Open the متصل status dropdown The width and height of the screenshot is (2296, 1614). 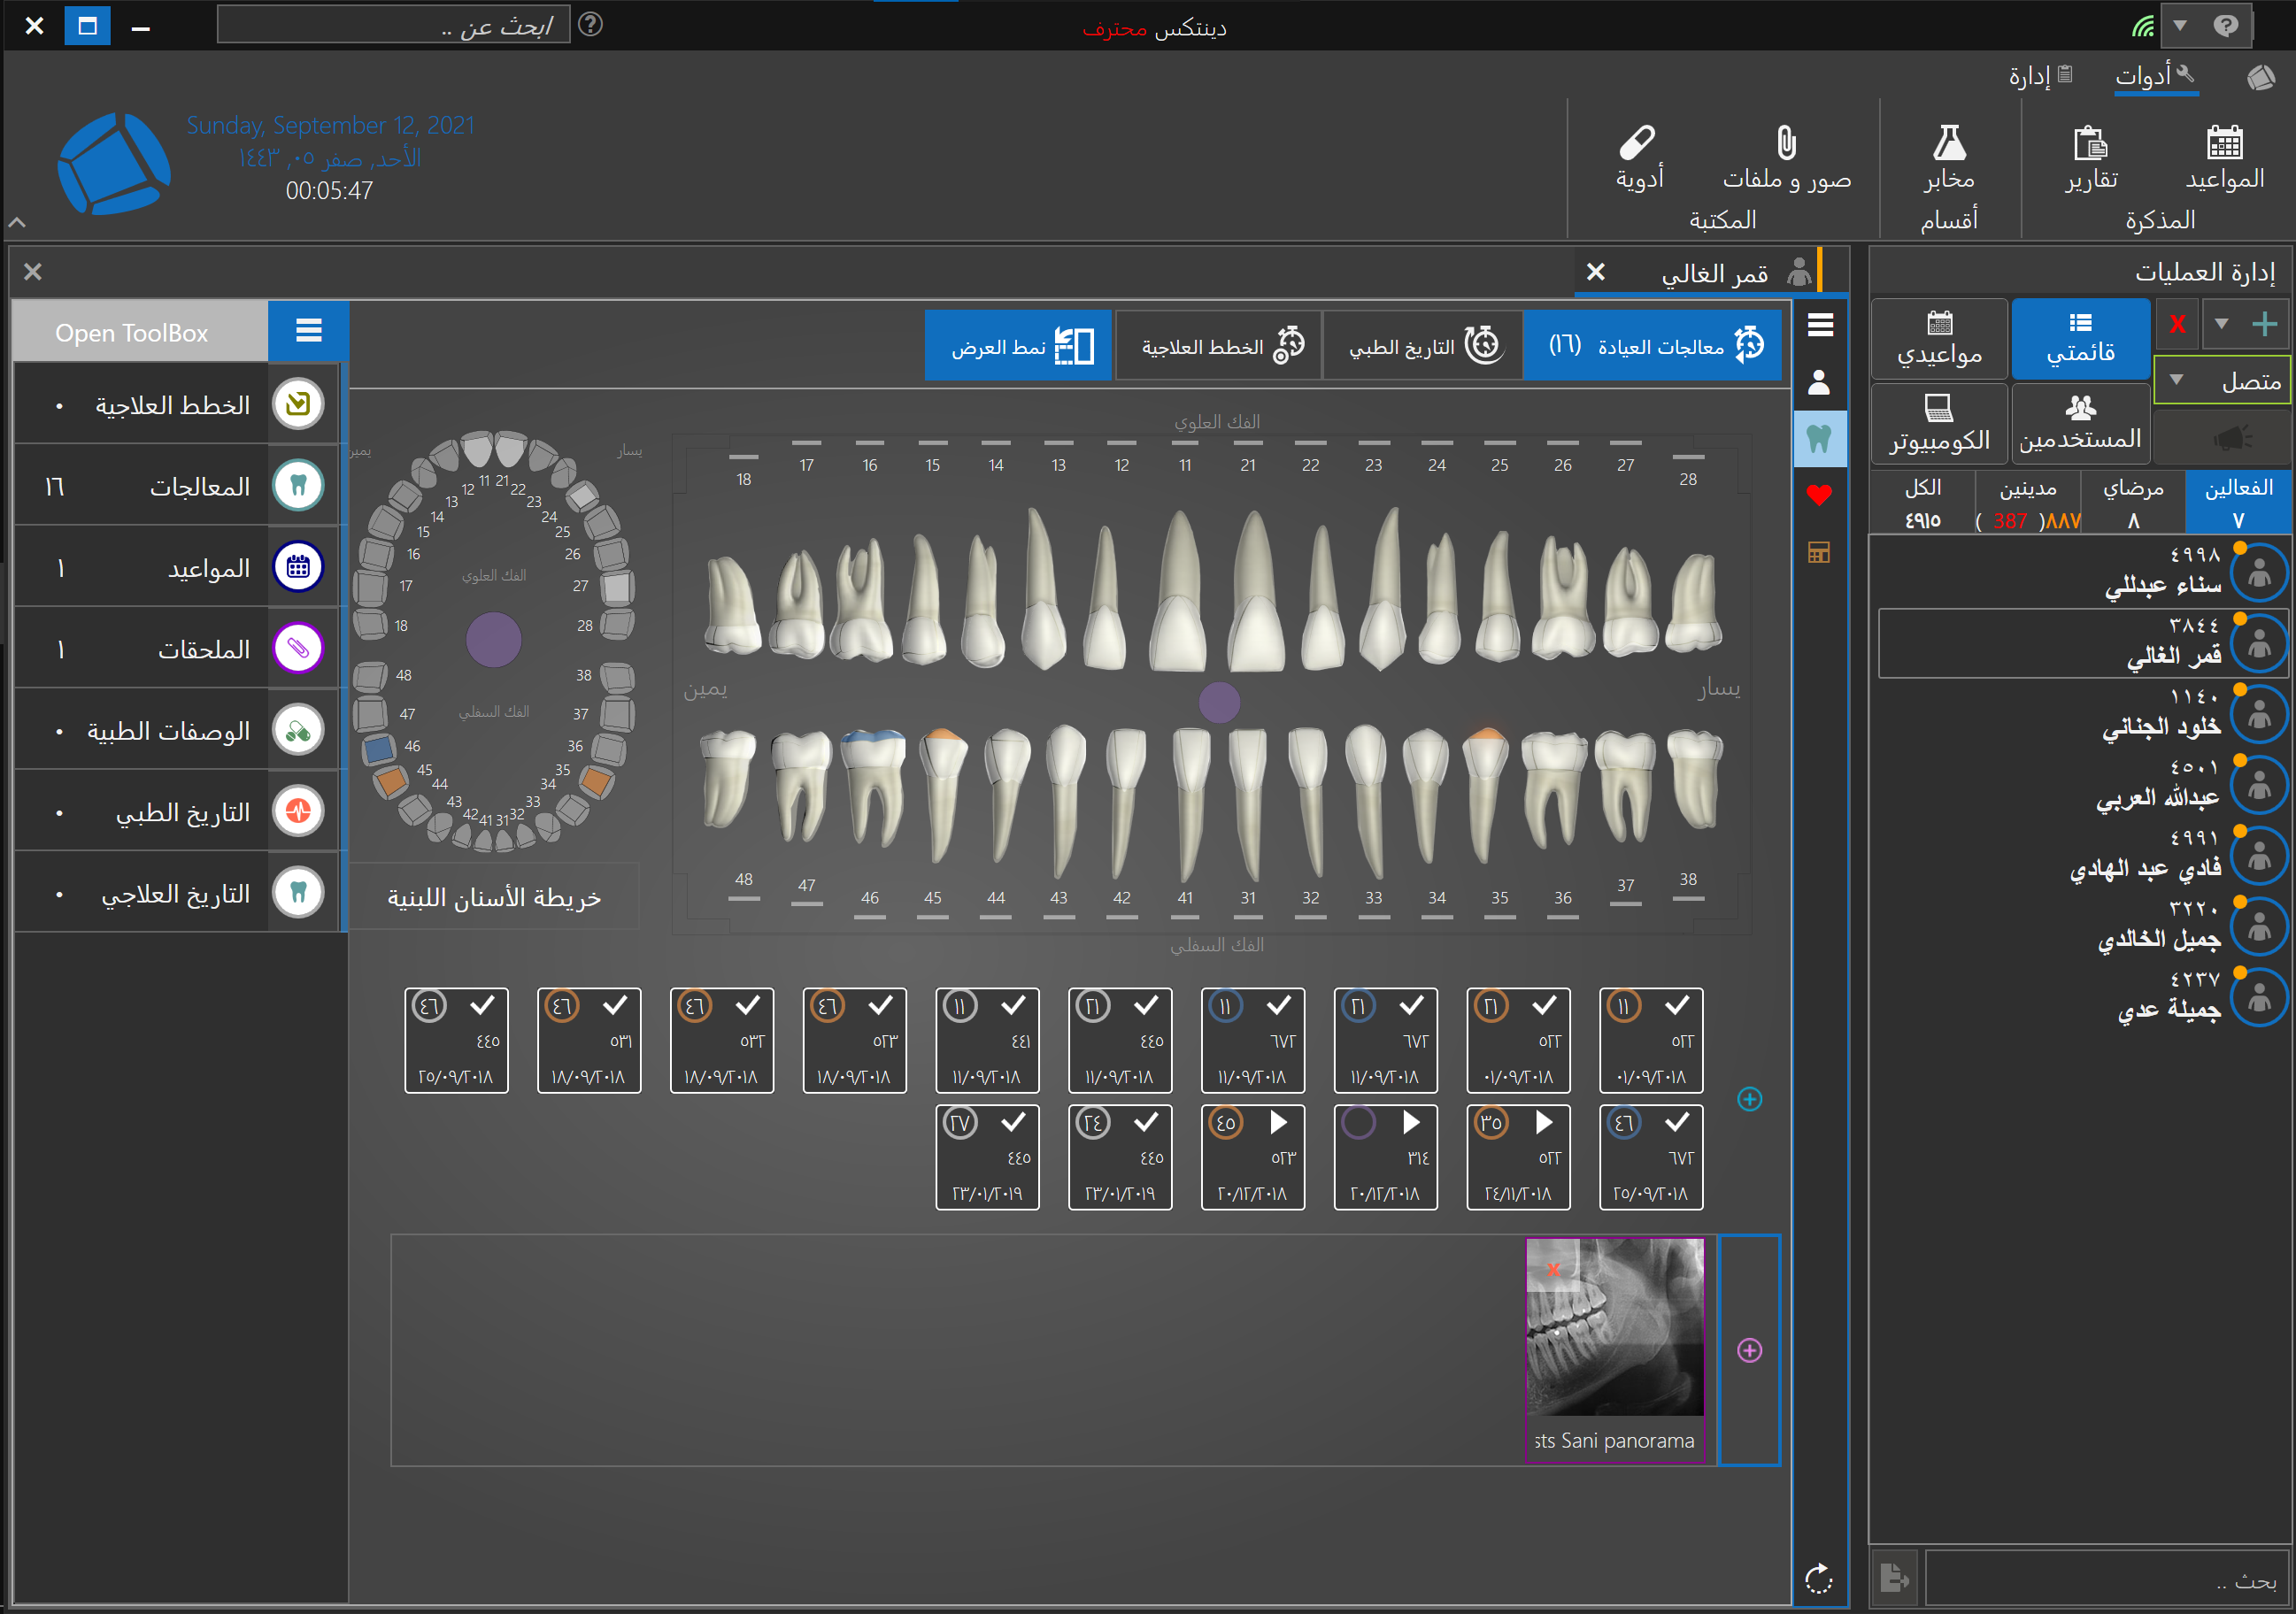coord(2221,381)
